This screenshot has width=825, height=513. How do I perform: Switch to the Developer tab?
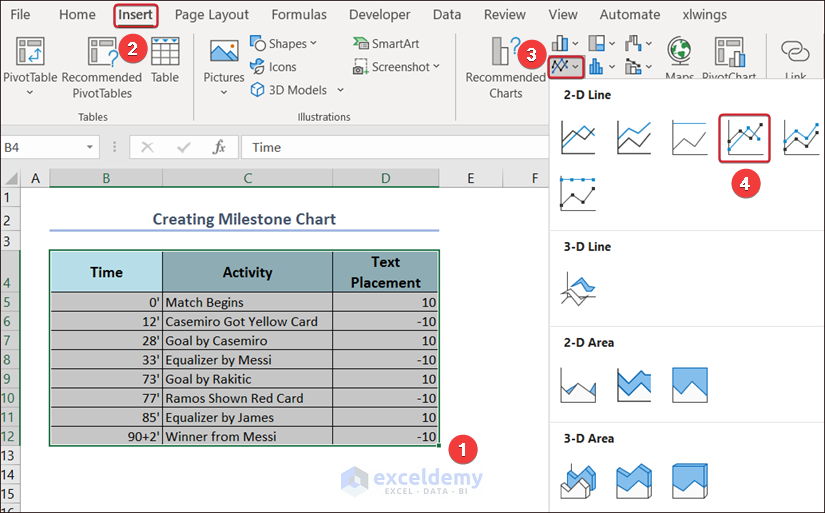379,15
